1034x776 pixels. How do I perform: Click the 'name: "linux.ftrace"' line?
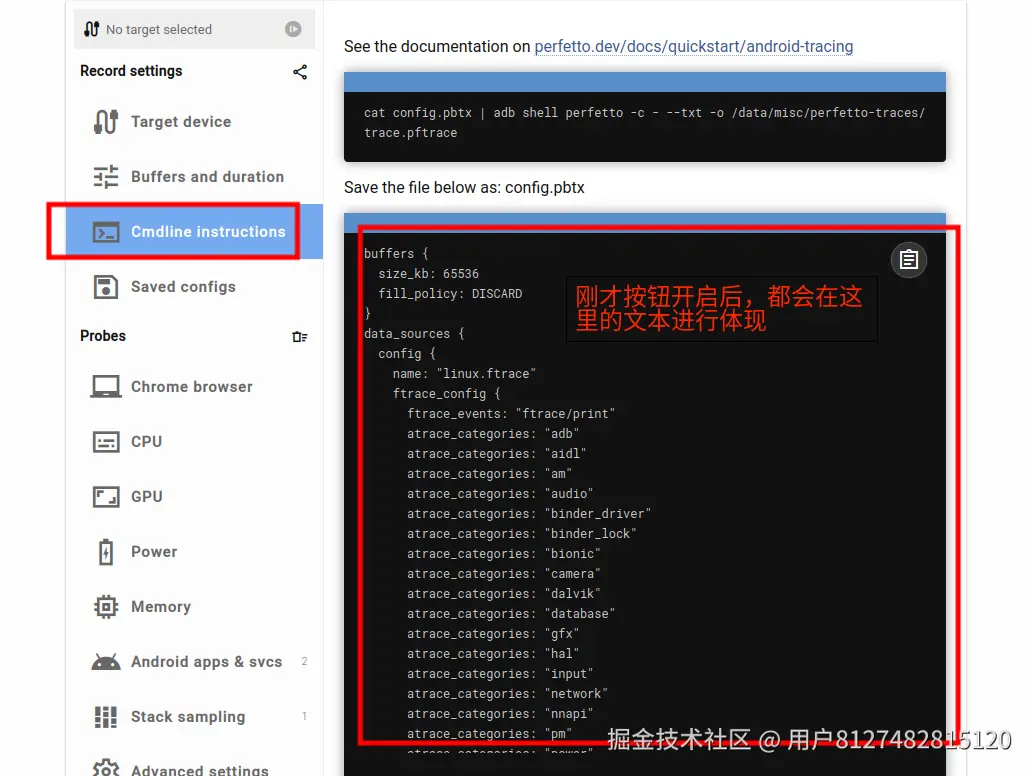(464, 374)
